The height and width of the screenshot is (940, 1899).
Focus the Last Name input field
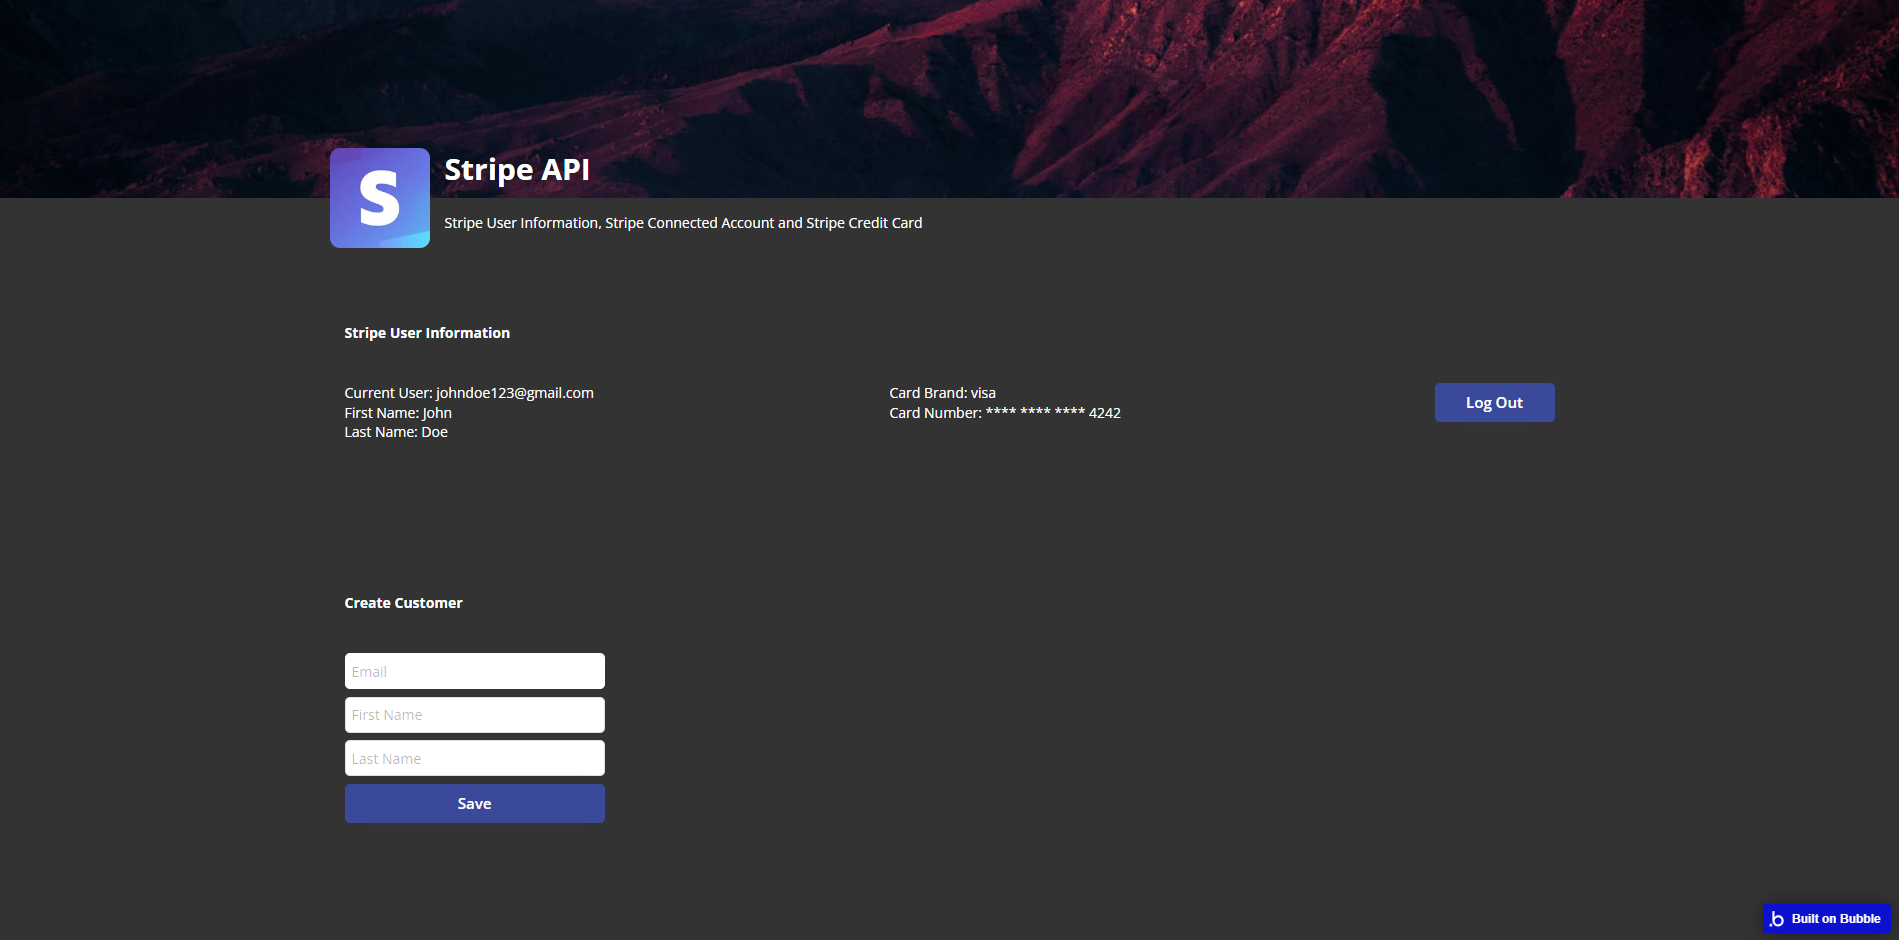(474, 758)
